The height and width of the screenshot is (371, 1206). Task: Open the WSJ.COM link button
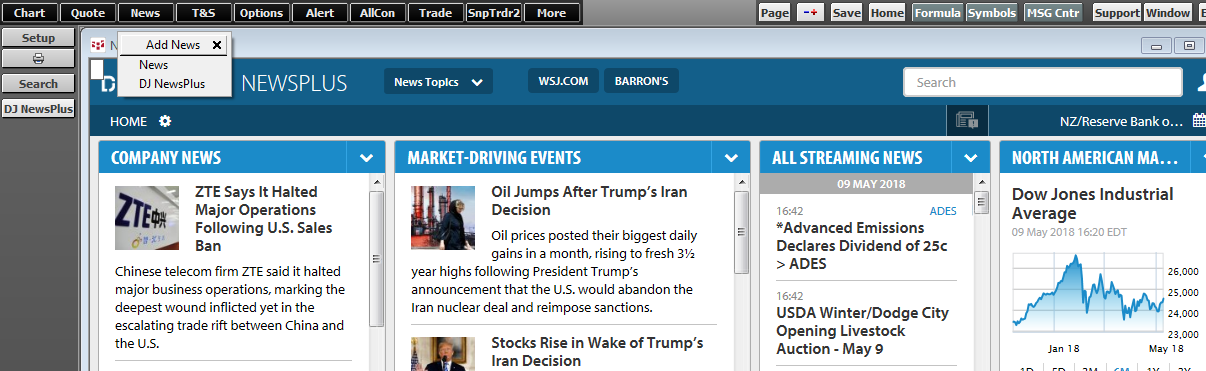click(x=564, y=82)
